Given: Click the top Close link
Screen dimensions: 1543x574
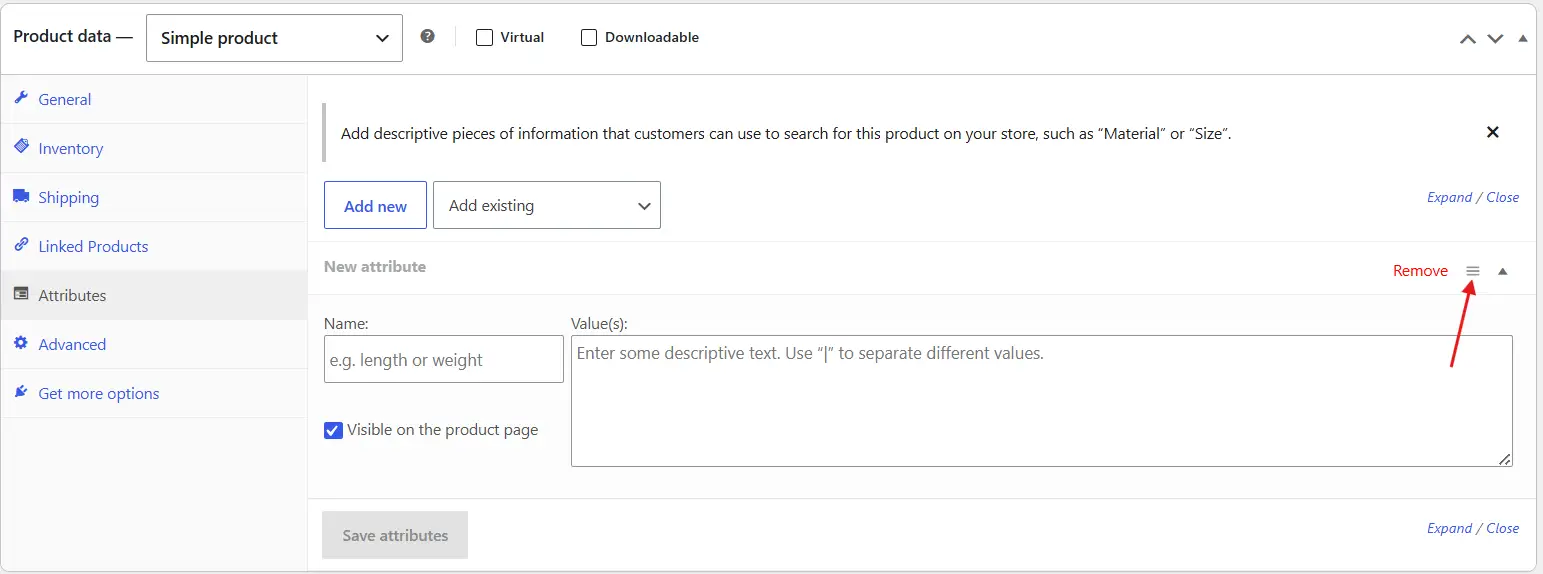Looking at the screenshot, I should [1502, 197].
